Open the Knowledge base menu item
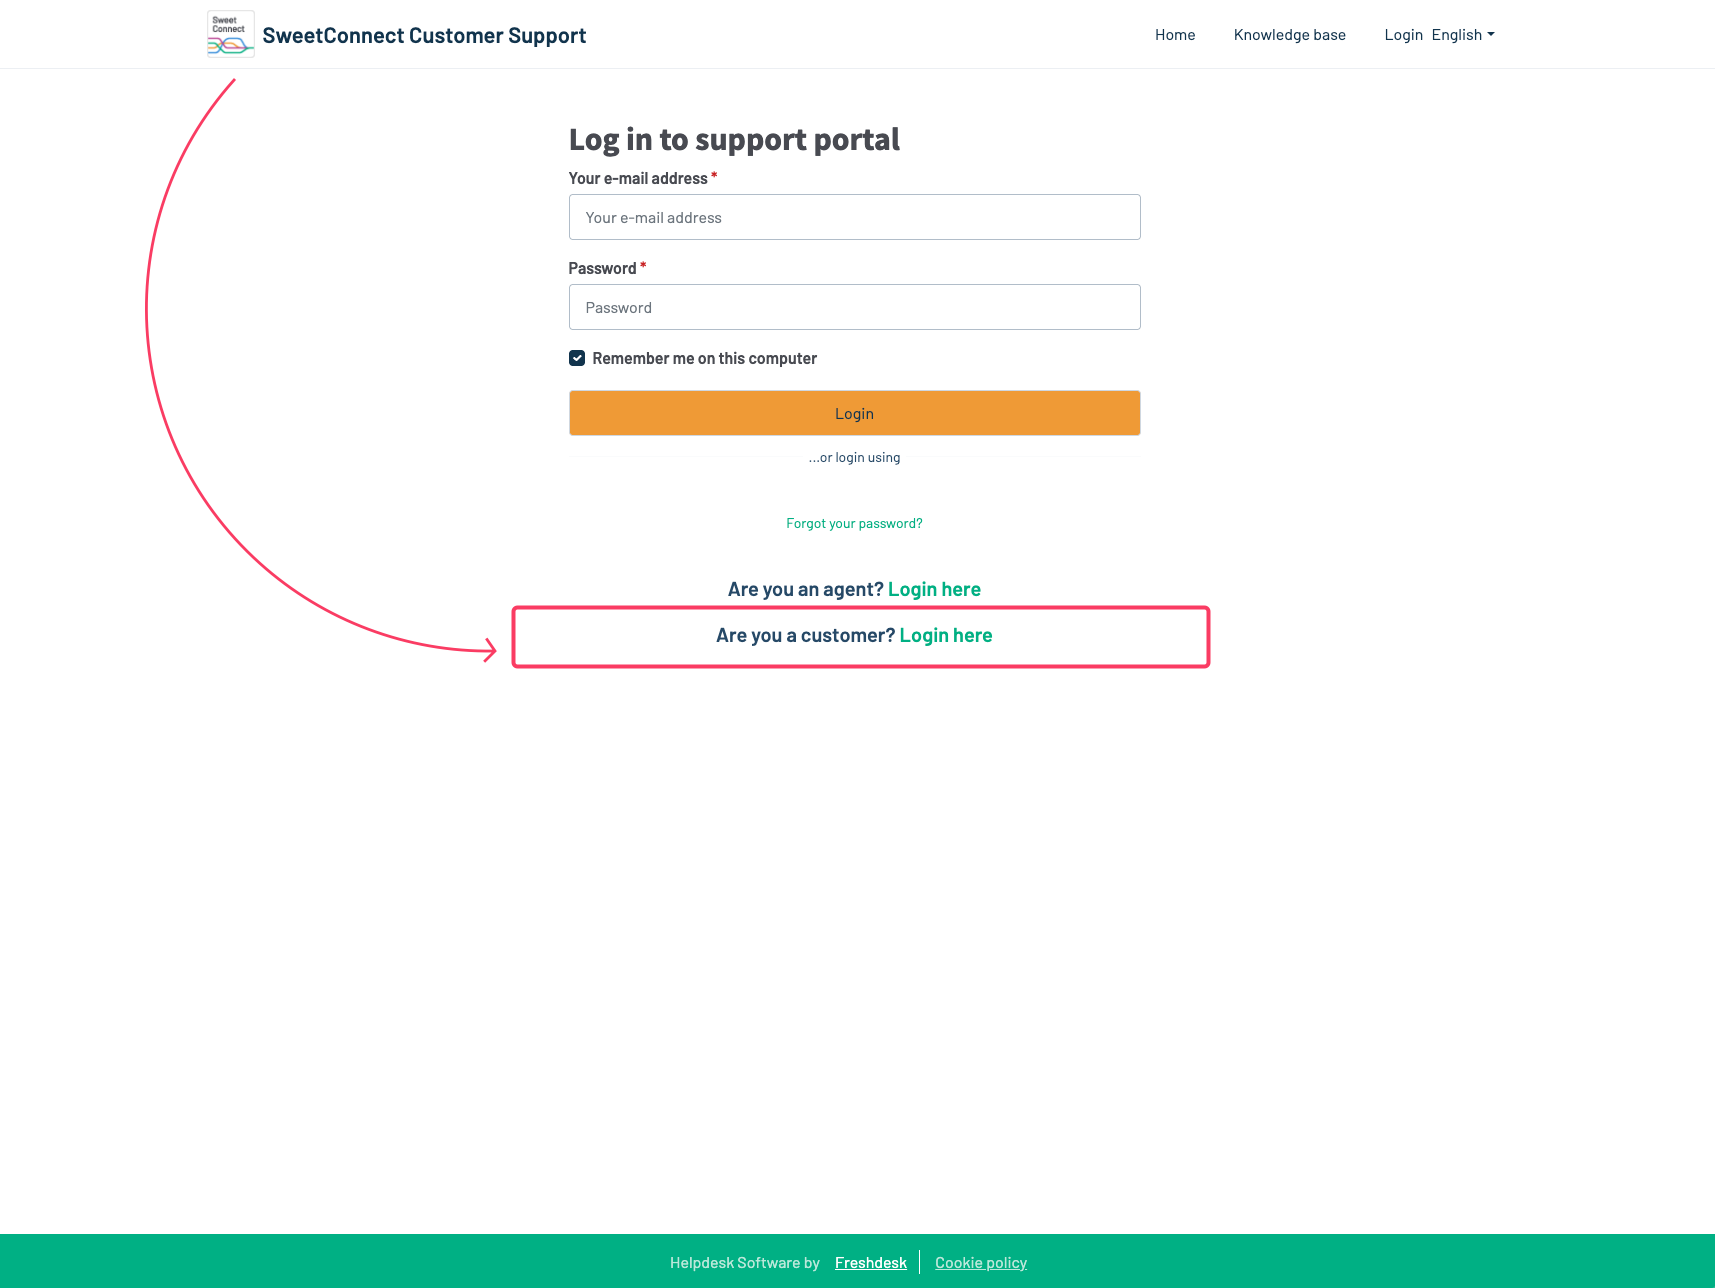Image resolution: width=1715 pixels, height=1288 pixels. click(x=1290, y=35)
